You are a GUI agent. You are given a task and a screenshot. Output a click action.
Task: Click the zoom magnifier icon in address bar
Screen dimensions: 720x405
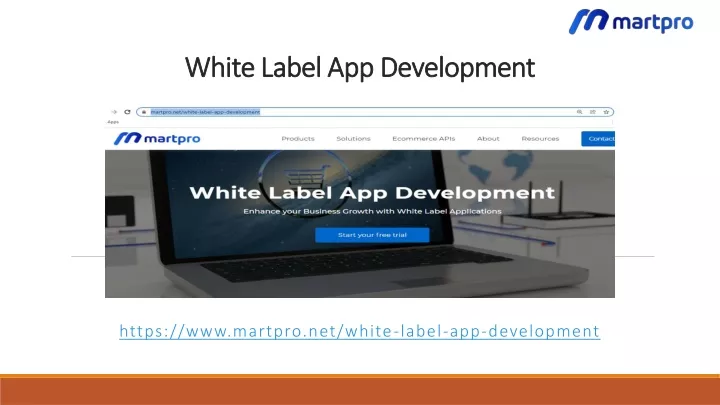coord(579,112)
